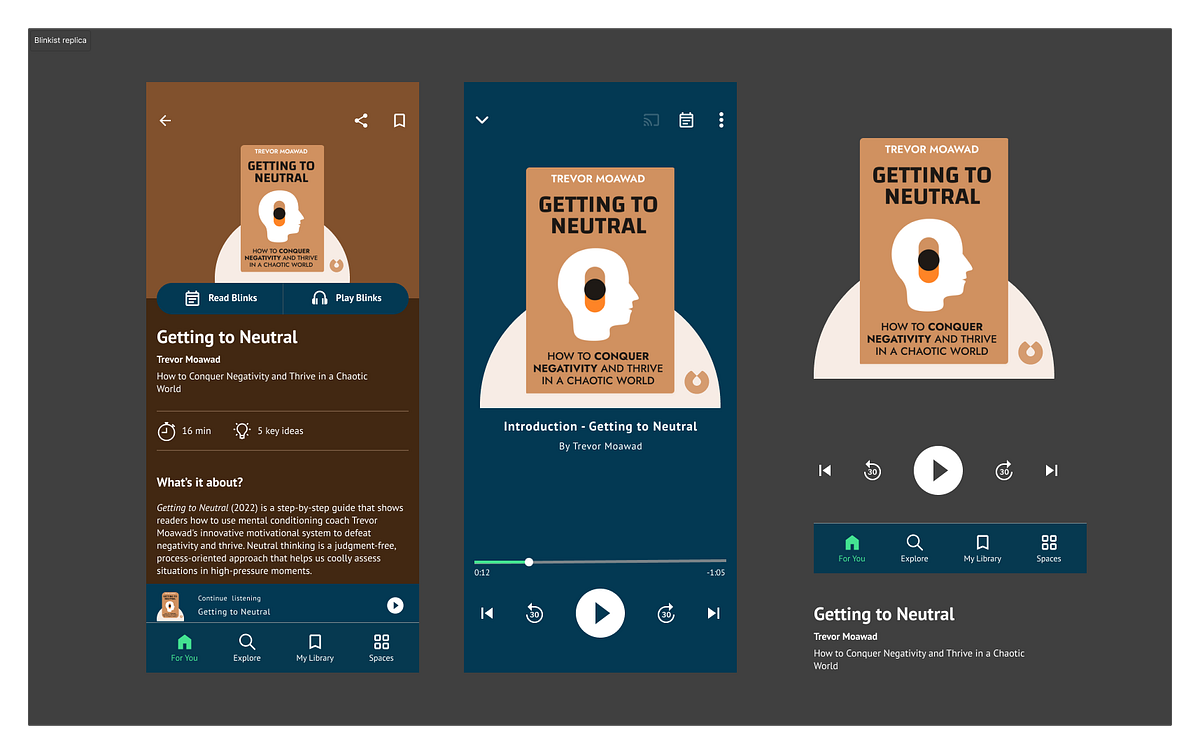This screenshot has height=754, width=1200.
Task: Rewind 30 seconds on the third screen
Action: [x=872, y=470]
